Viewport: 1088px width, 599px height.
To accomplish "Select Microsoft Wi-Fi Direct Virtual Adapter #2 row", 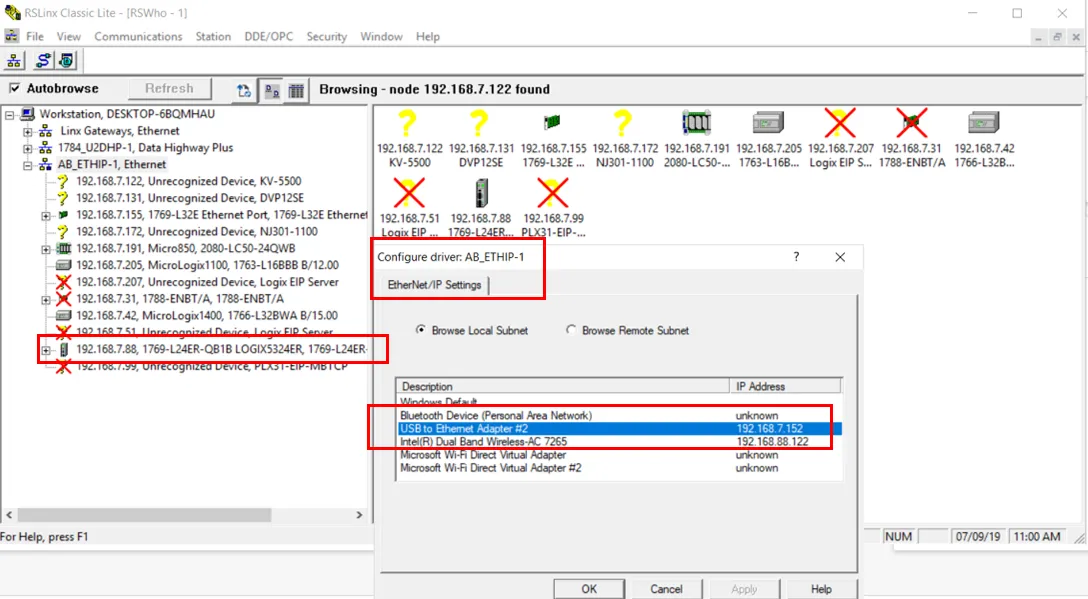I will pyautogui.click(x=620, y=468).
